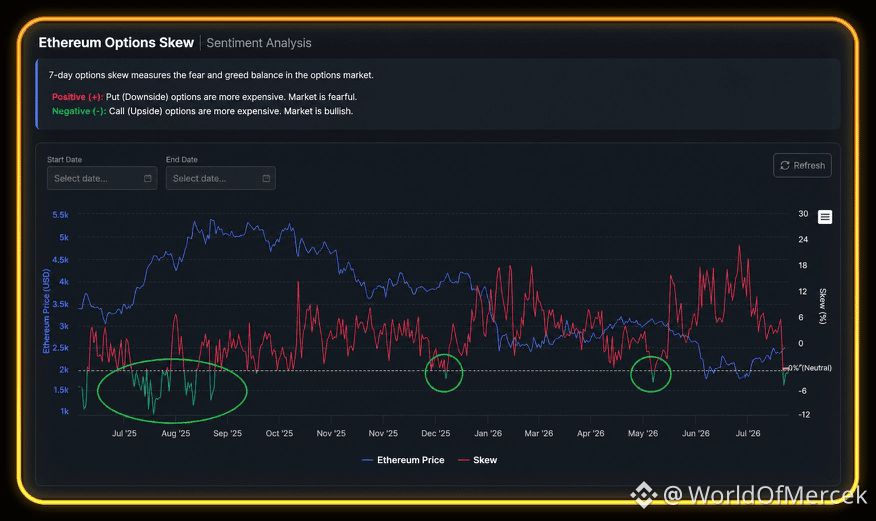Focus the End Date input field

tap(220, 178)
